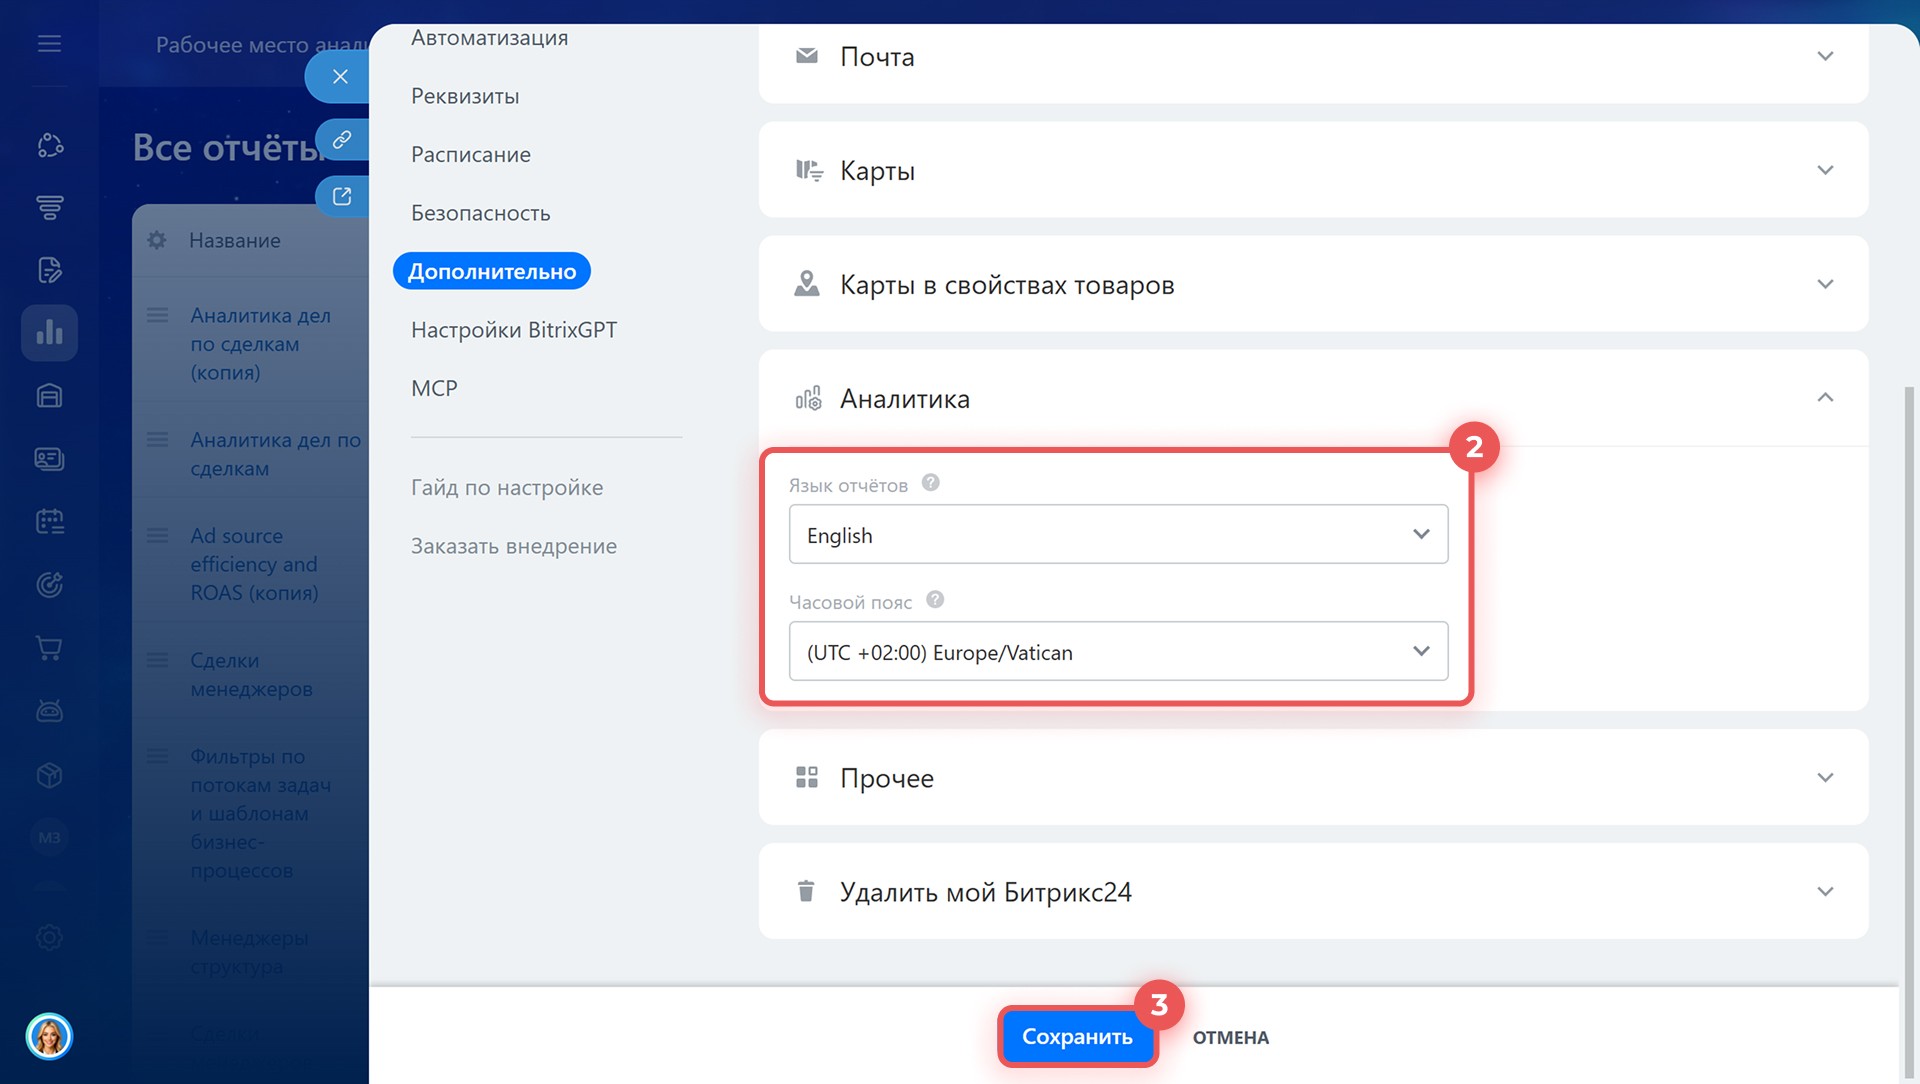Viewport: 1920px width, 1084px height.
Task: Open the Настройки BitrixGPT menu item
Action: (x=513, y=330)
